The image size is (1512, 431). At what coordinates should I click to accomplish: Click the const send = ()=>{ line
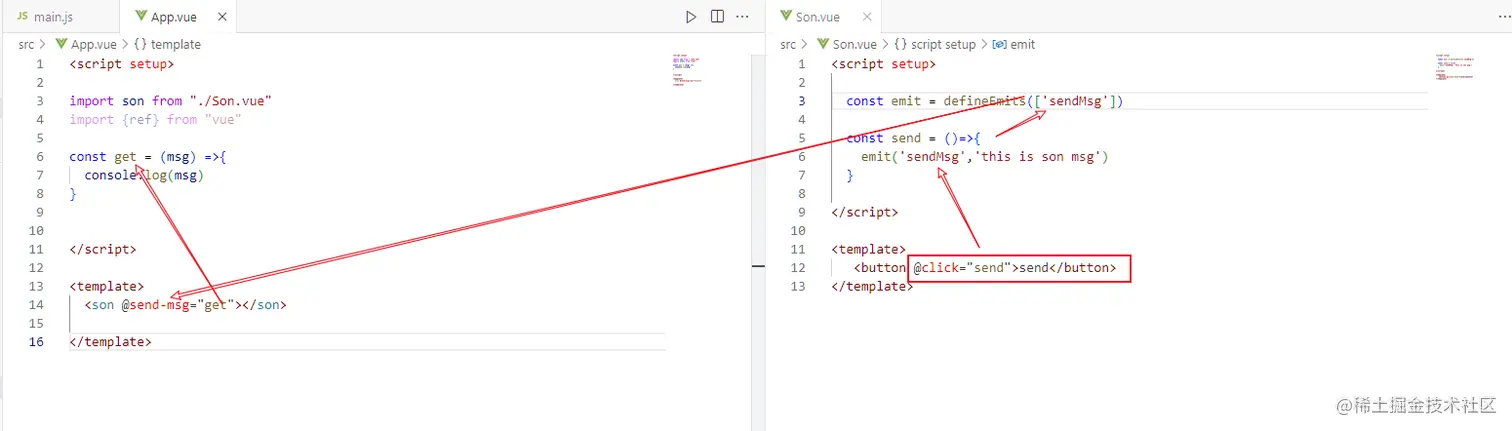pyautogui.click(x=914, y=138)
